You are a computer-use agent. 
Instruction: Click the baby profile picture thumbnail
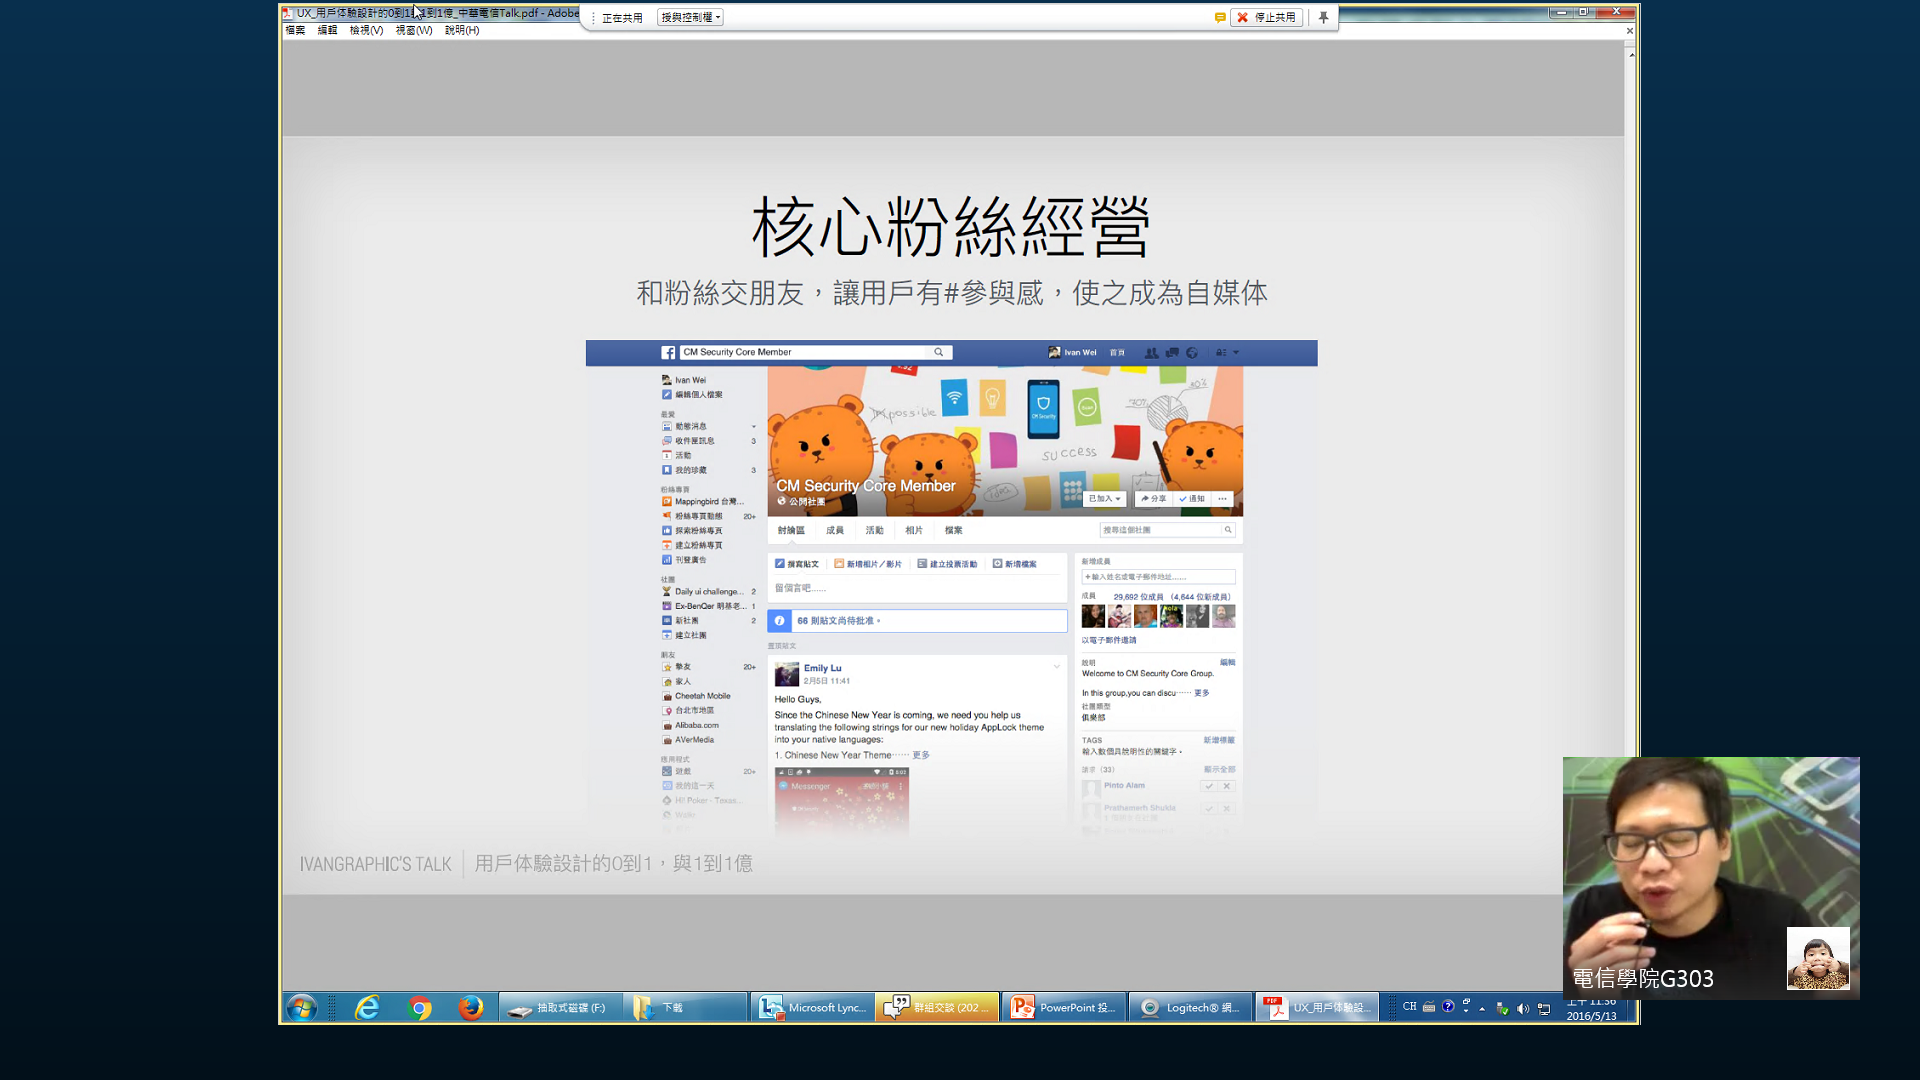1817,958
